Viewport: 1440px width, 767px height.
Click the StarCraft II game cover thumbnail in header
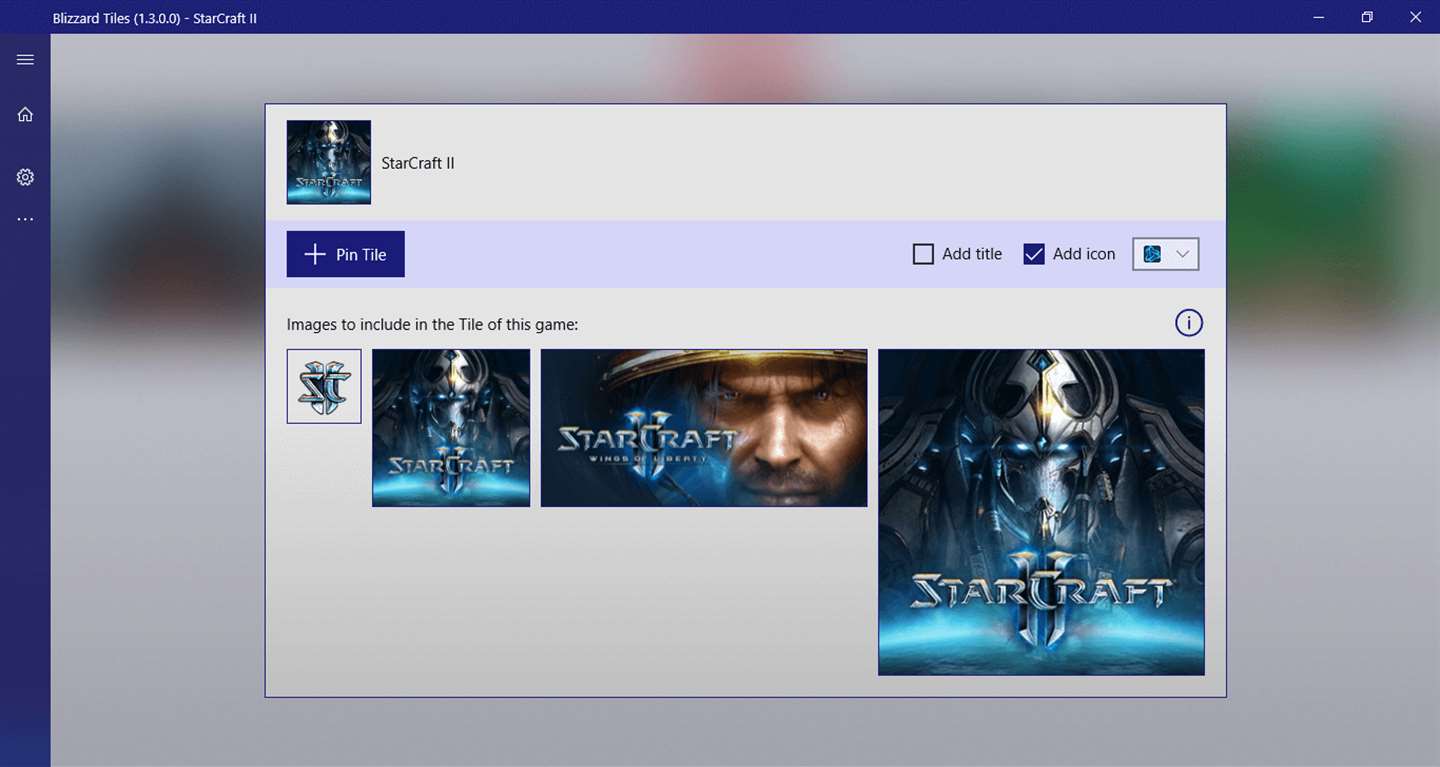coord(329,162)
